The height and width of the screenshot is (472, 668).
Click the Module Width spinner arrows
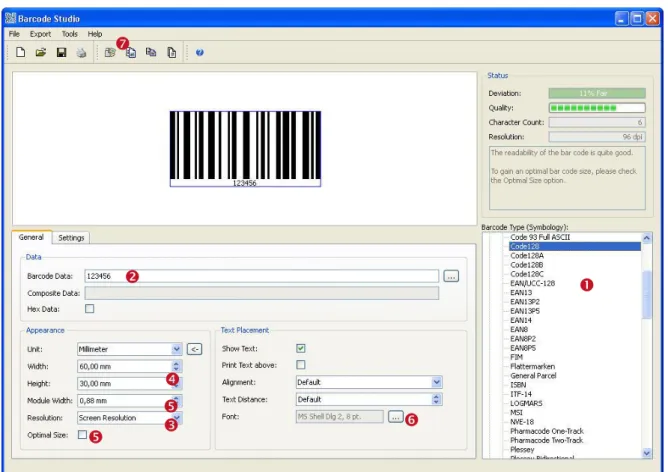tap(176, 400)
